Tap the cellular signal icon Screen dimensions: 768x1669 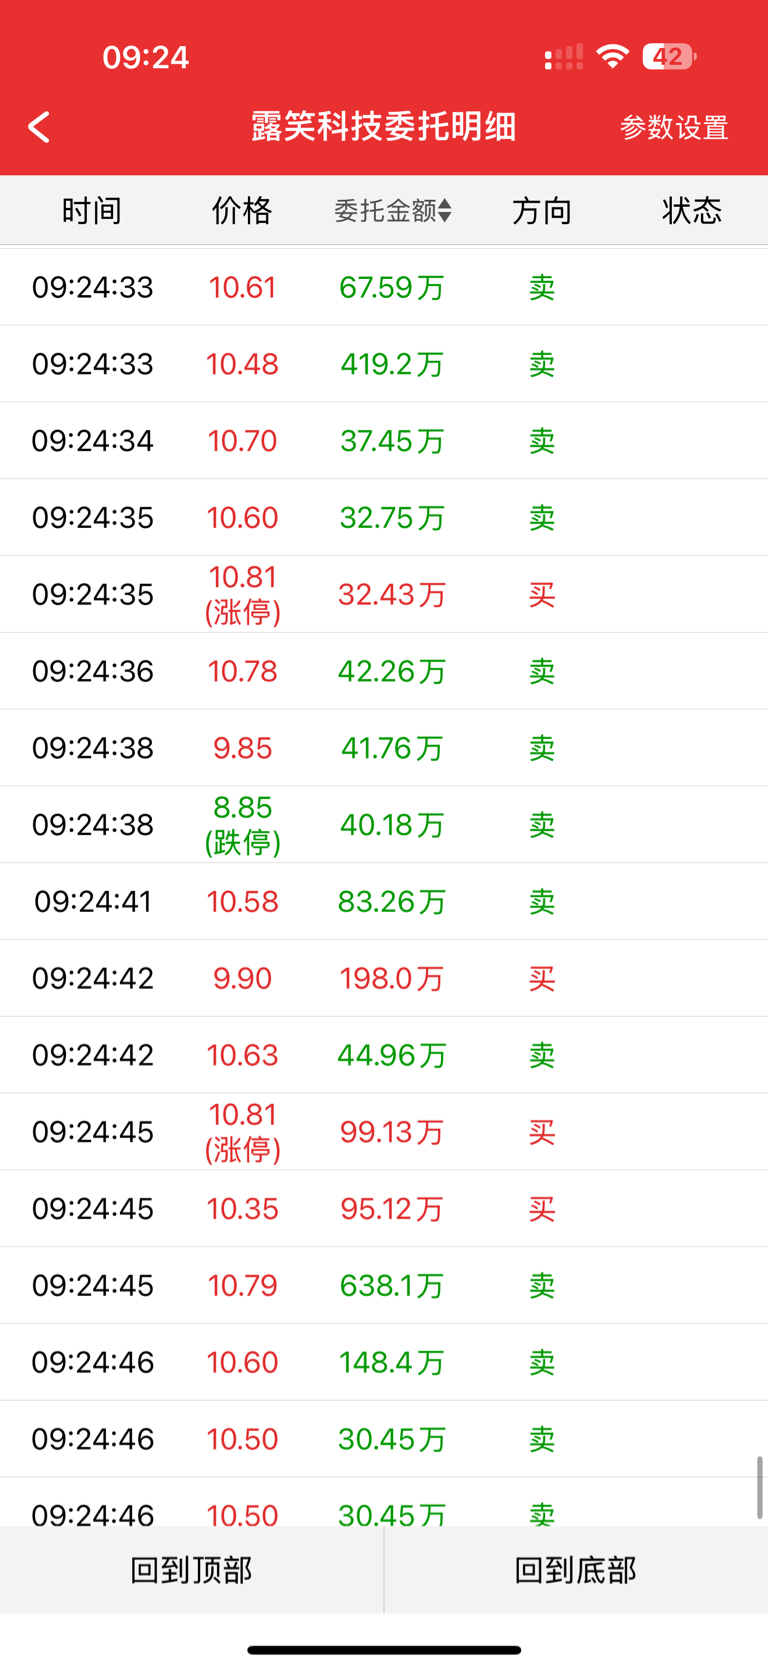563,57
